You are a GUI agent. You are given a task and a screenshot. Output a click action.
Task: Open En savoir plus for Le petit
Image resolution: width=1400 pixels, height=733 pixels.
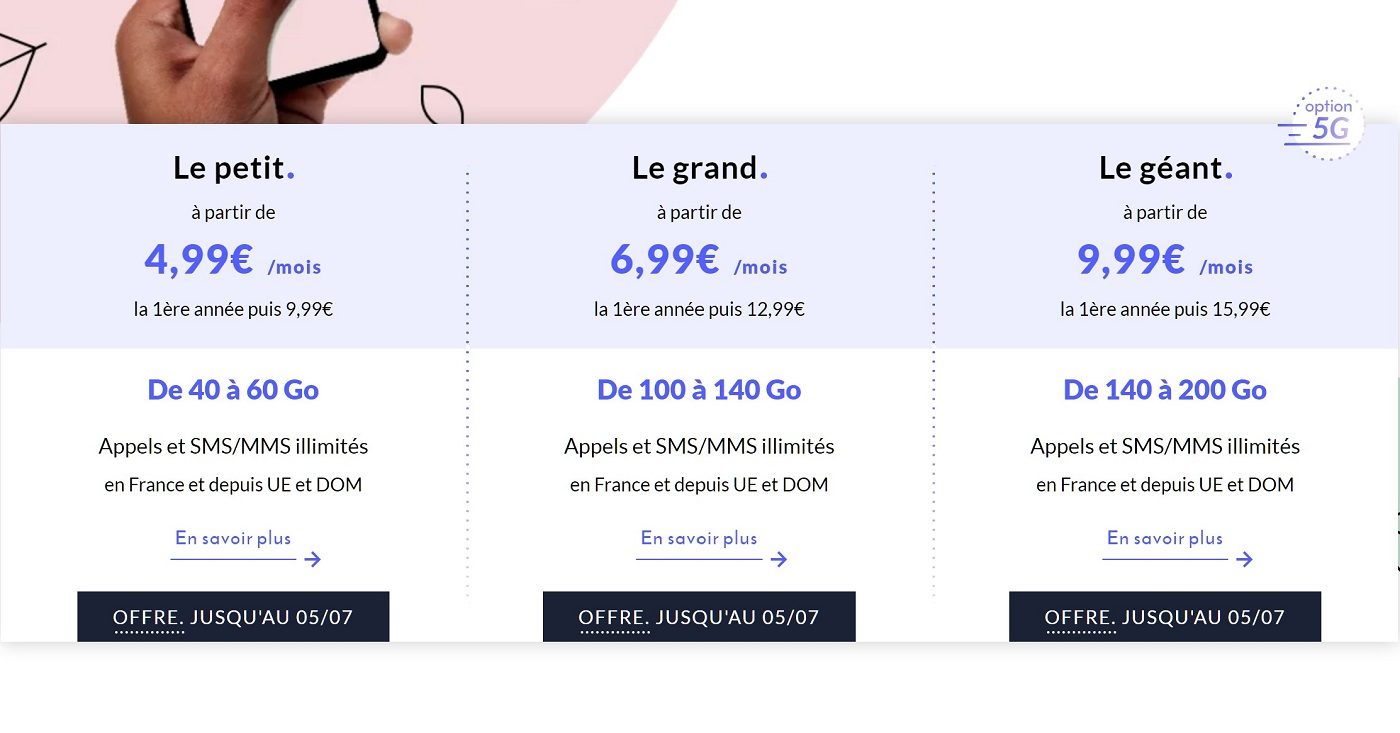click(233, 538)
